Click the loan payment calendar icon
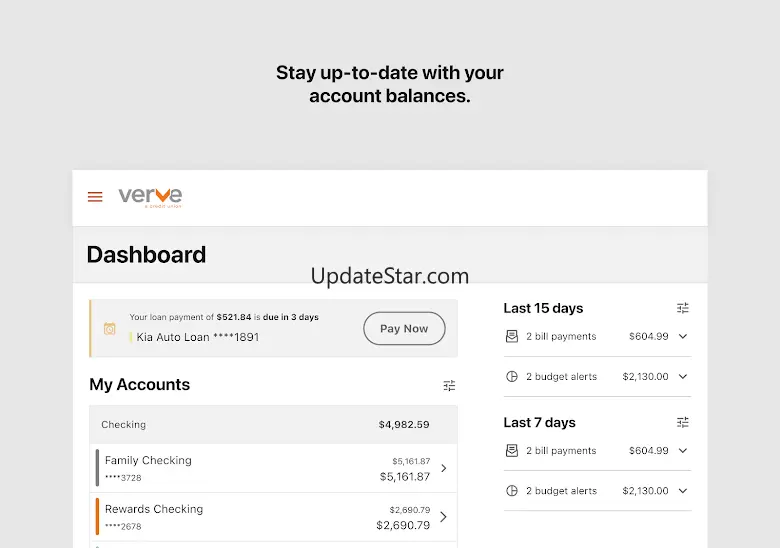The height and width of the screenshot is (548, 780). [109, 328]
